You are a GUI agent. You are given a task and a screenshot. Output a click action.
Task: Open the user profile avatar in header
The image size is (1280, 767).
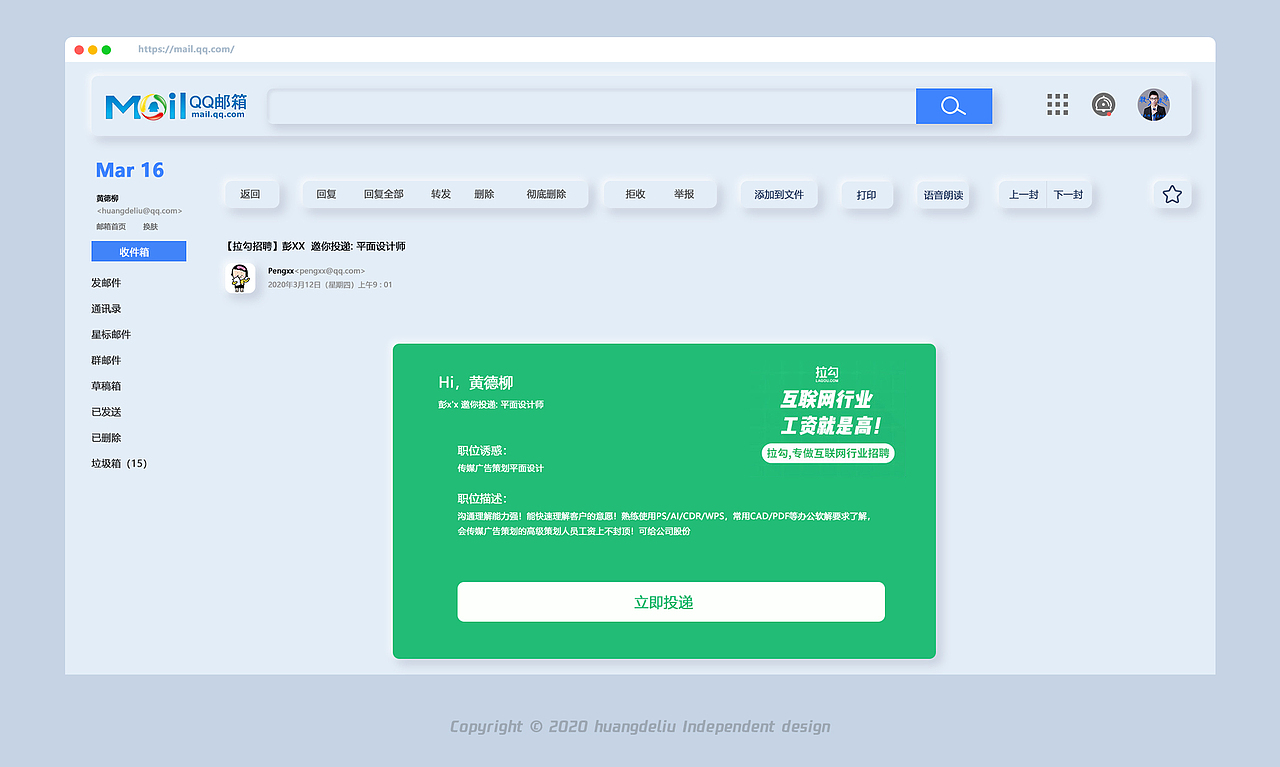pos(1154,105)
